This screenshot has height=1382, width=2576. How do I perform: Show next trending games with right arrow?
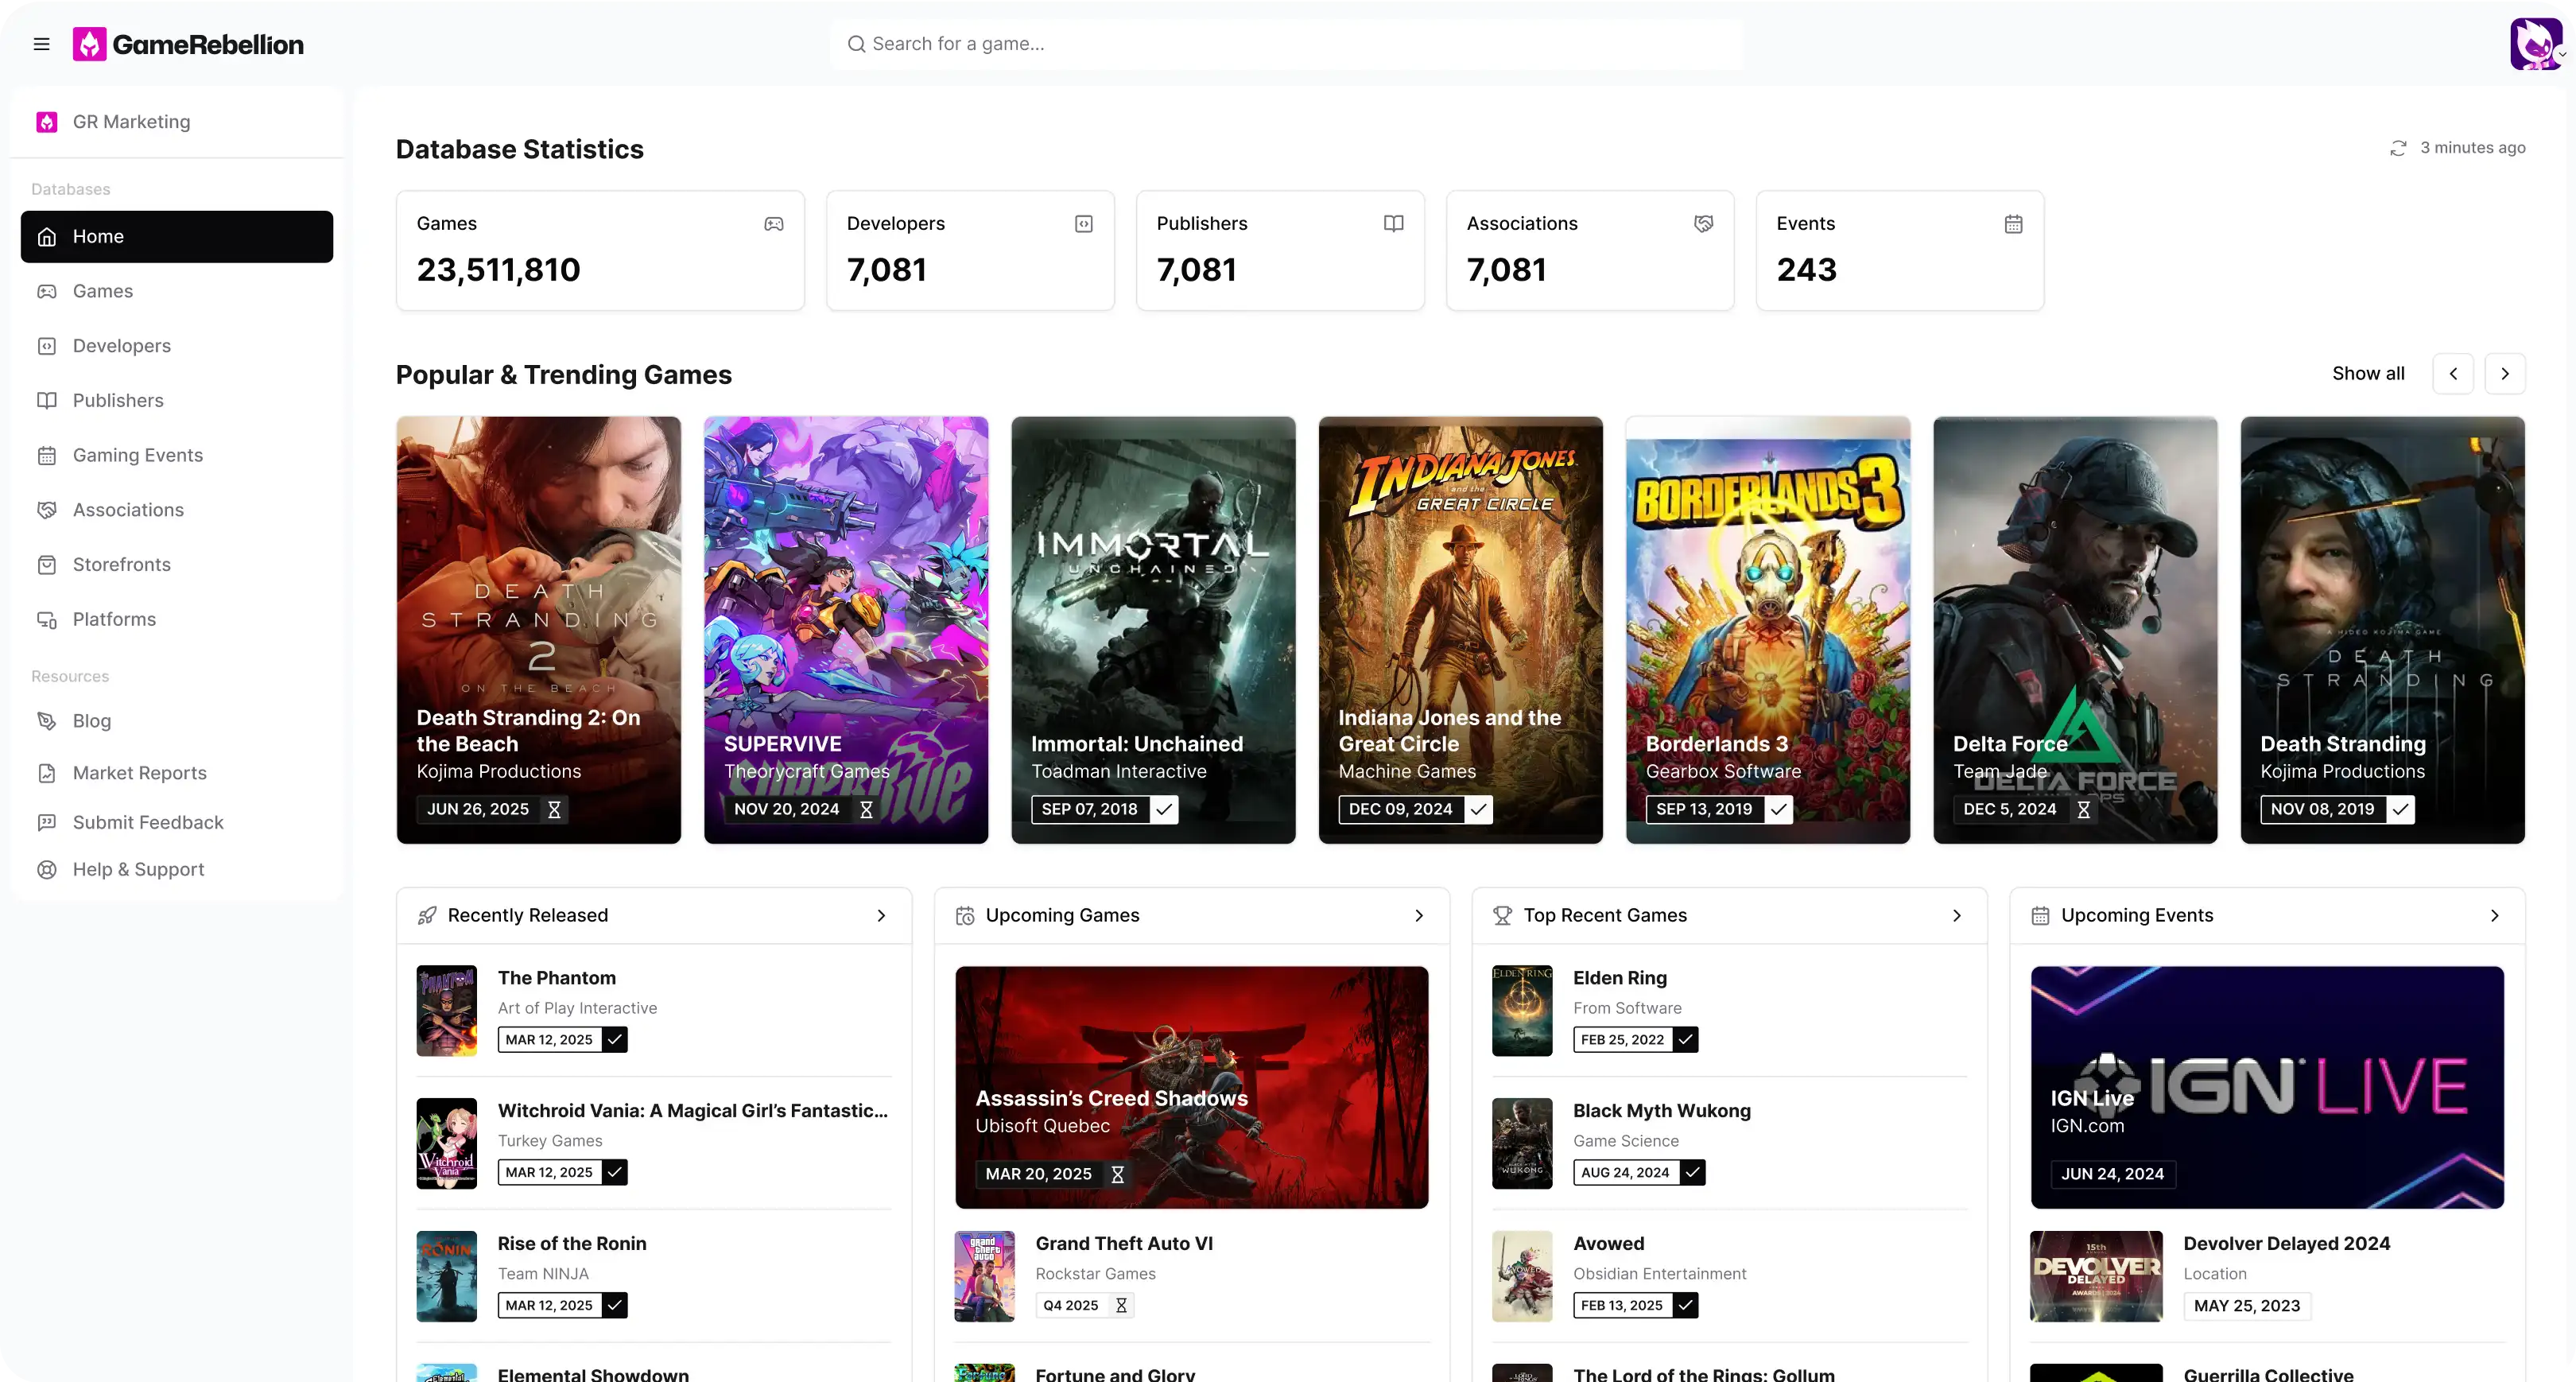pos(2505,374)
